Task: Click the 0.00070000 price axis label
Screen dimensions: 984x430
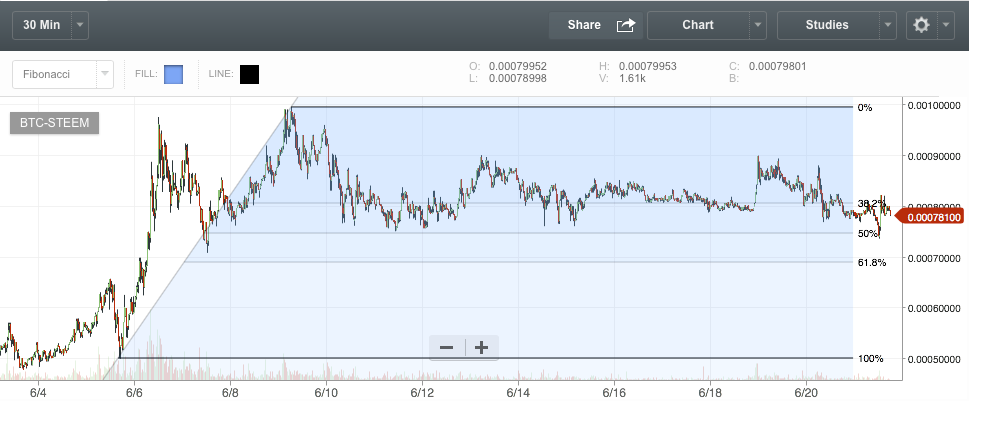Action: pyautogui.click(x=934, y=258)
